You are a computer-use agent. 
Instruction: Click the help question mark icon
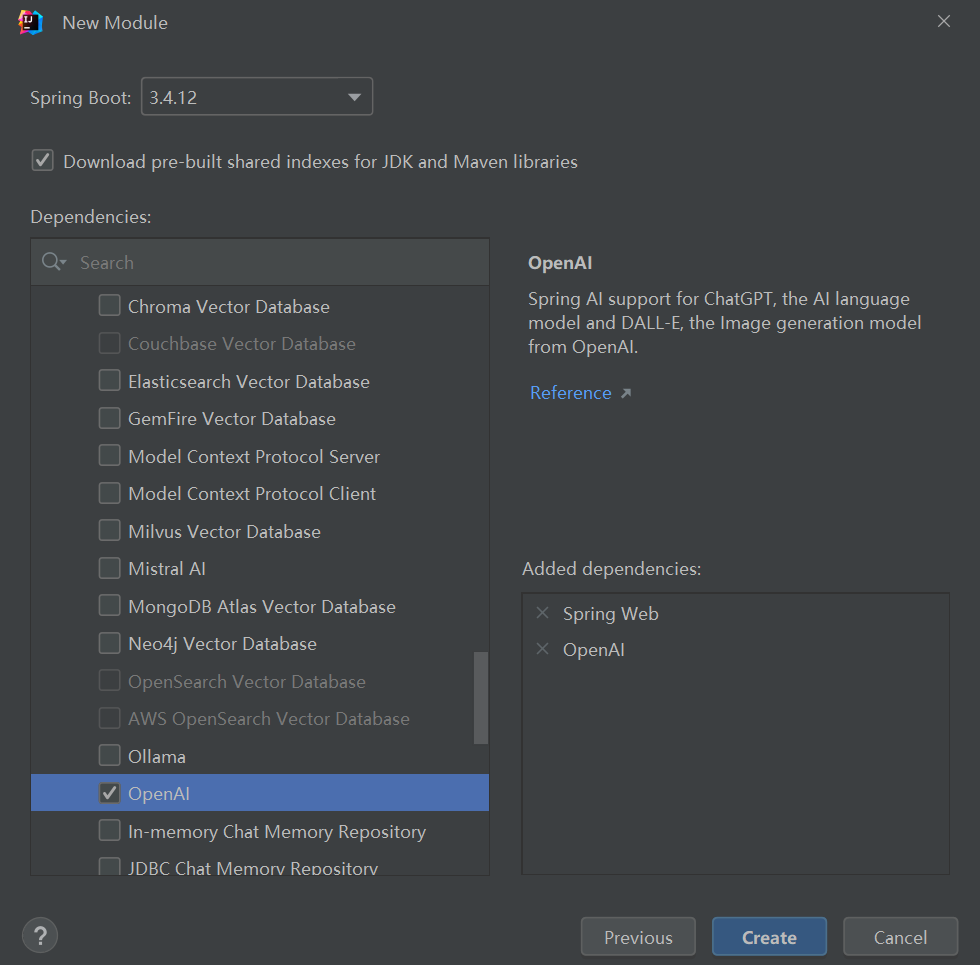(x=40, y=936)
